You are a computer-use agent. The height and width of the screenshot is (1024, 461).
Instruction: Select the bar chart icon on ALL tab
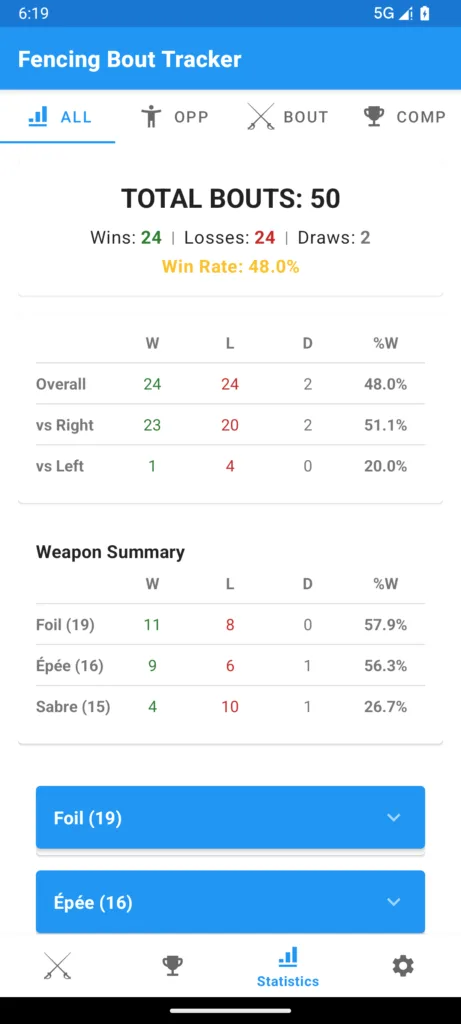pos(38,117)
